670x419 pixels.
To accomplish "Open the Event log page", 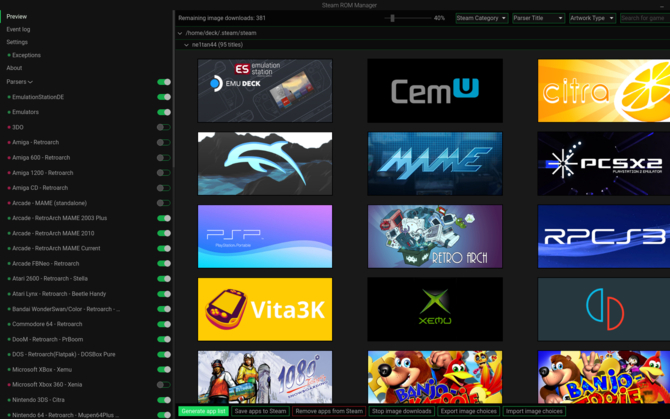I will [x=18, y=29].
